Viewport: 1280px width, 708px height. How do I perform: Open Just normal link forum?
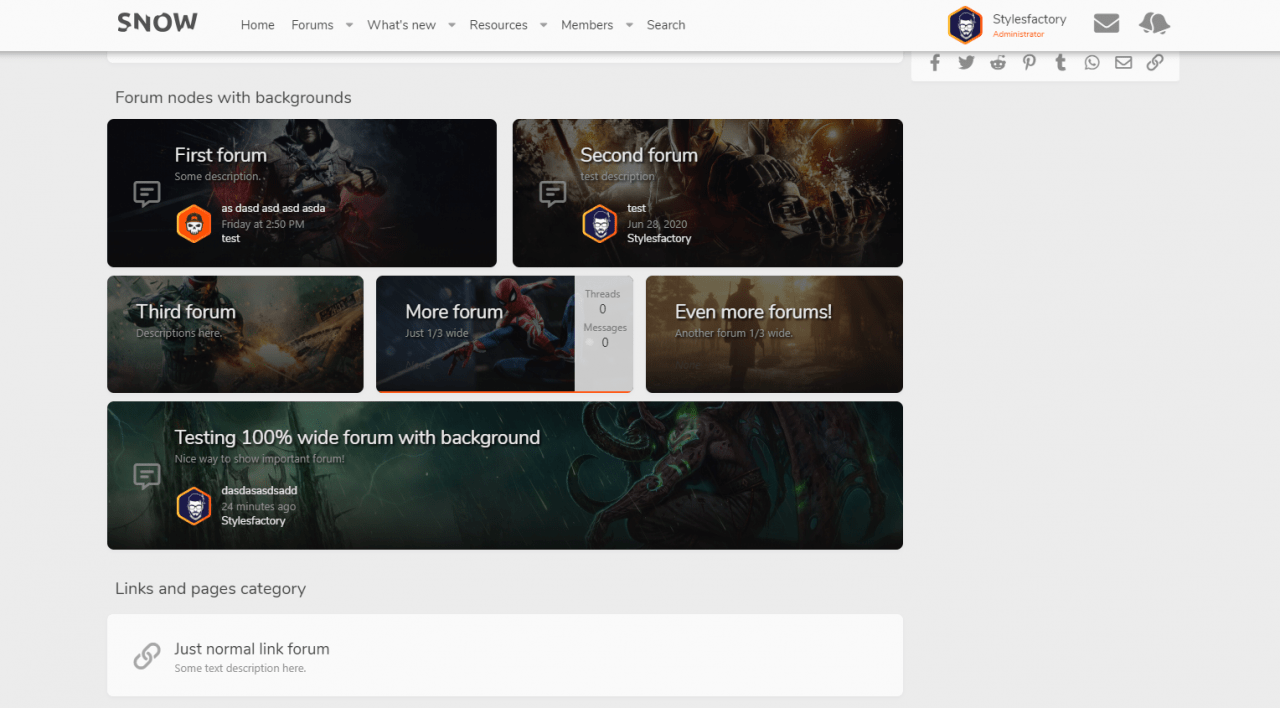click(252, 649)
